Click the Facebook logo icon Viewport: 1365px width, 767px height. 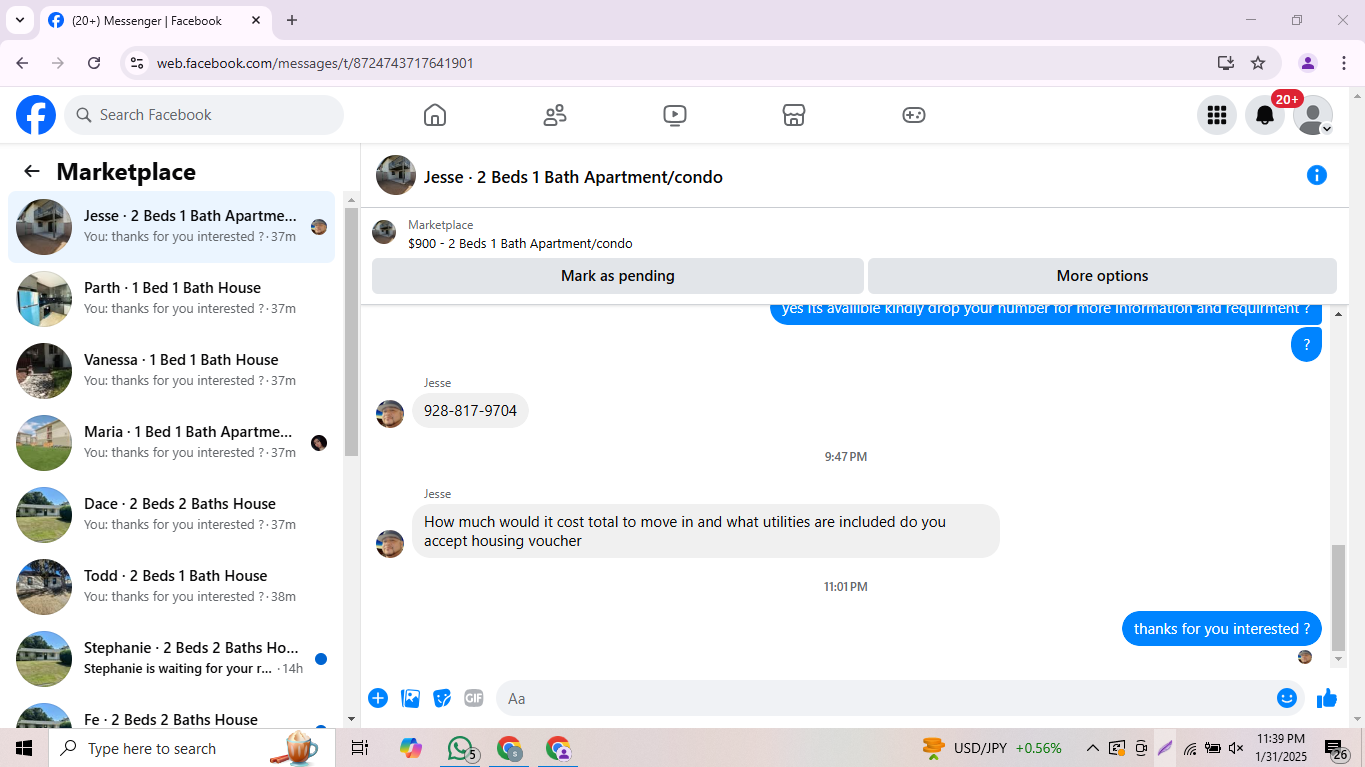coord(36,115)
